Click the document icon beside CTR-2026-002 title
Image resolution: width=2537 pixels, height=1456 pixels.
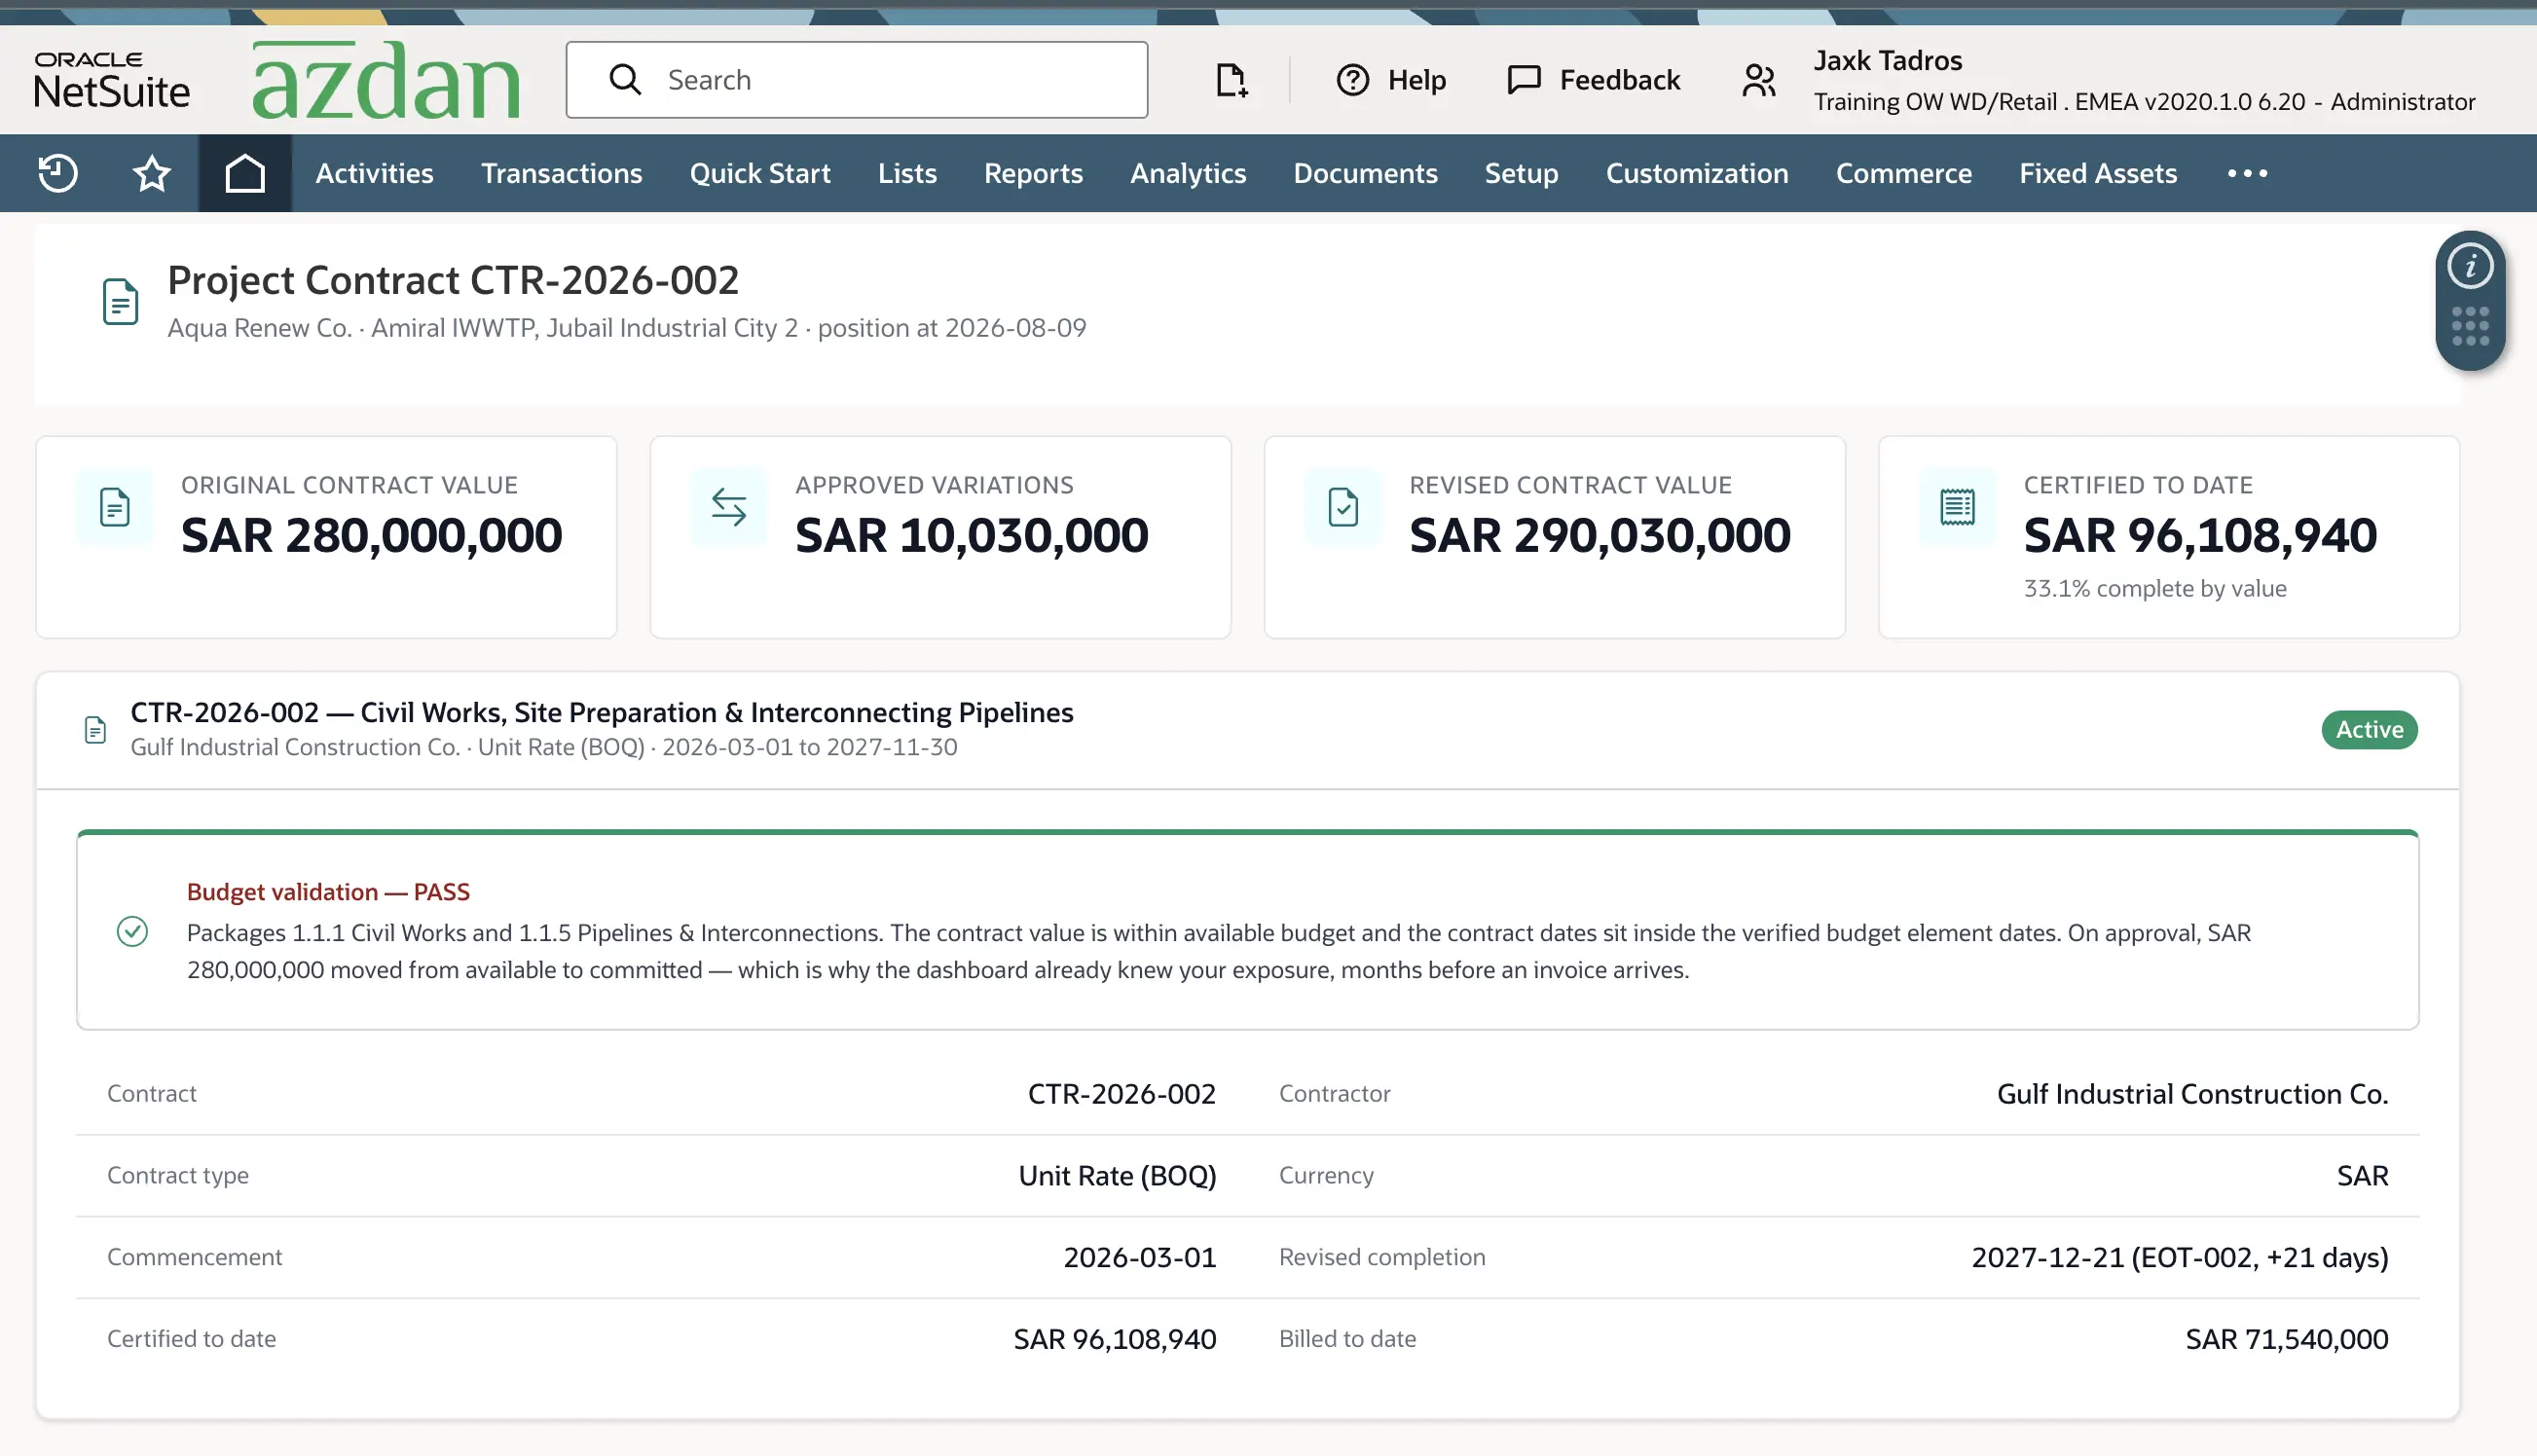[x=95, y=730]
